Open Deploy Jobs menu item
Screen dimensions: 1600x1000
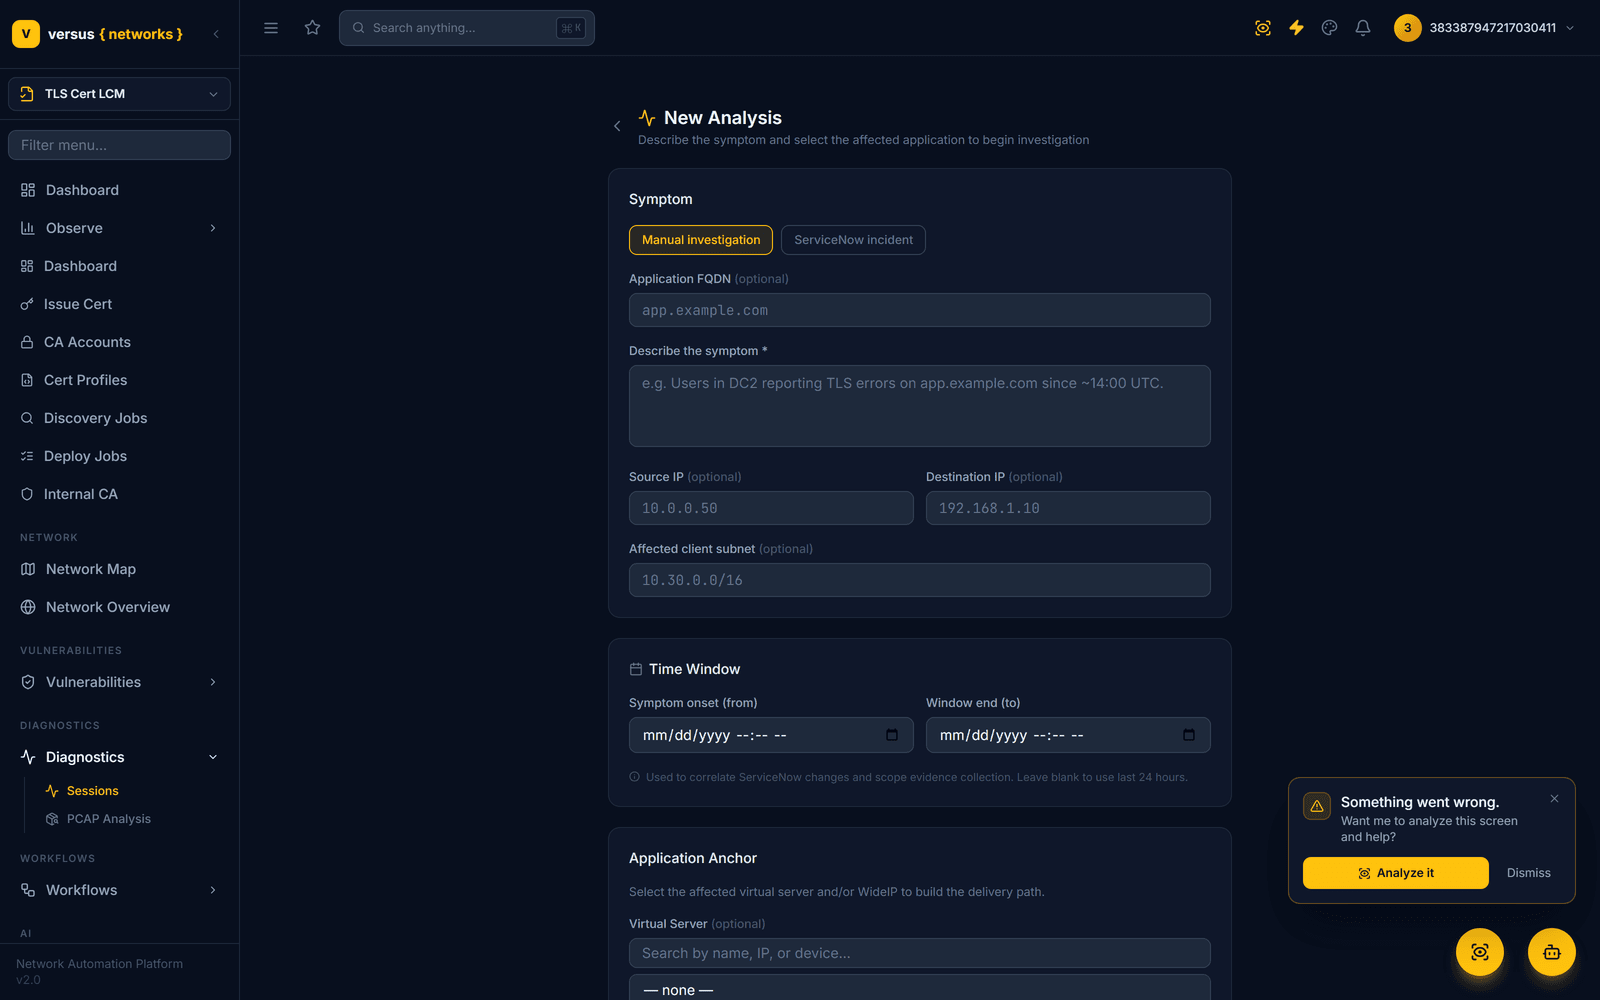coord(120,456)
